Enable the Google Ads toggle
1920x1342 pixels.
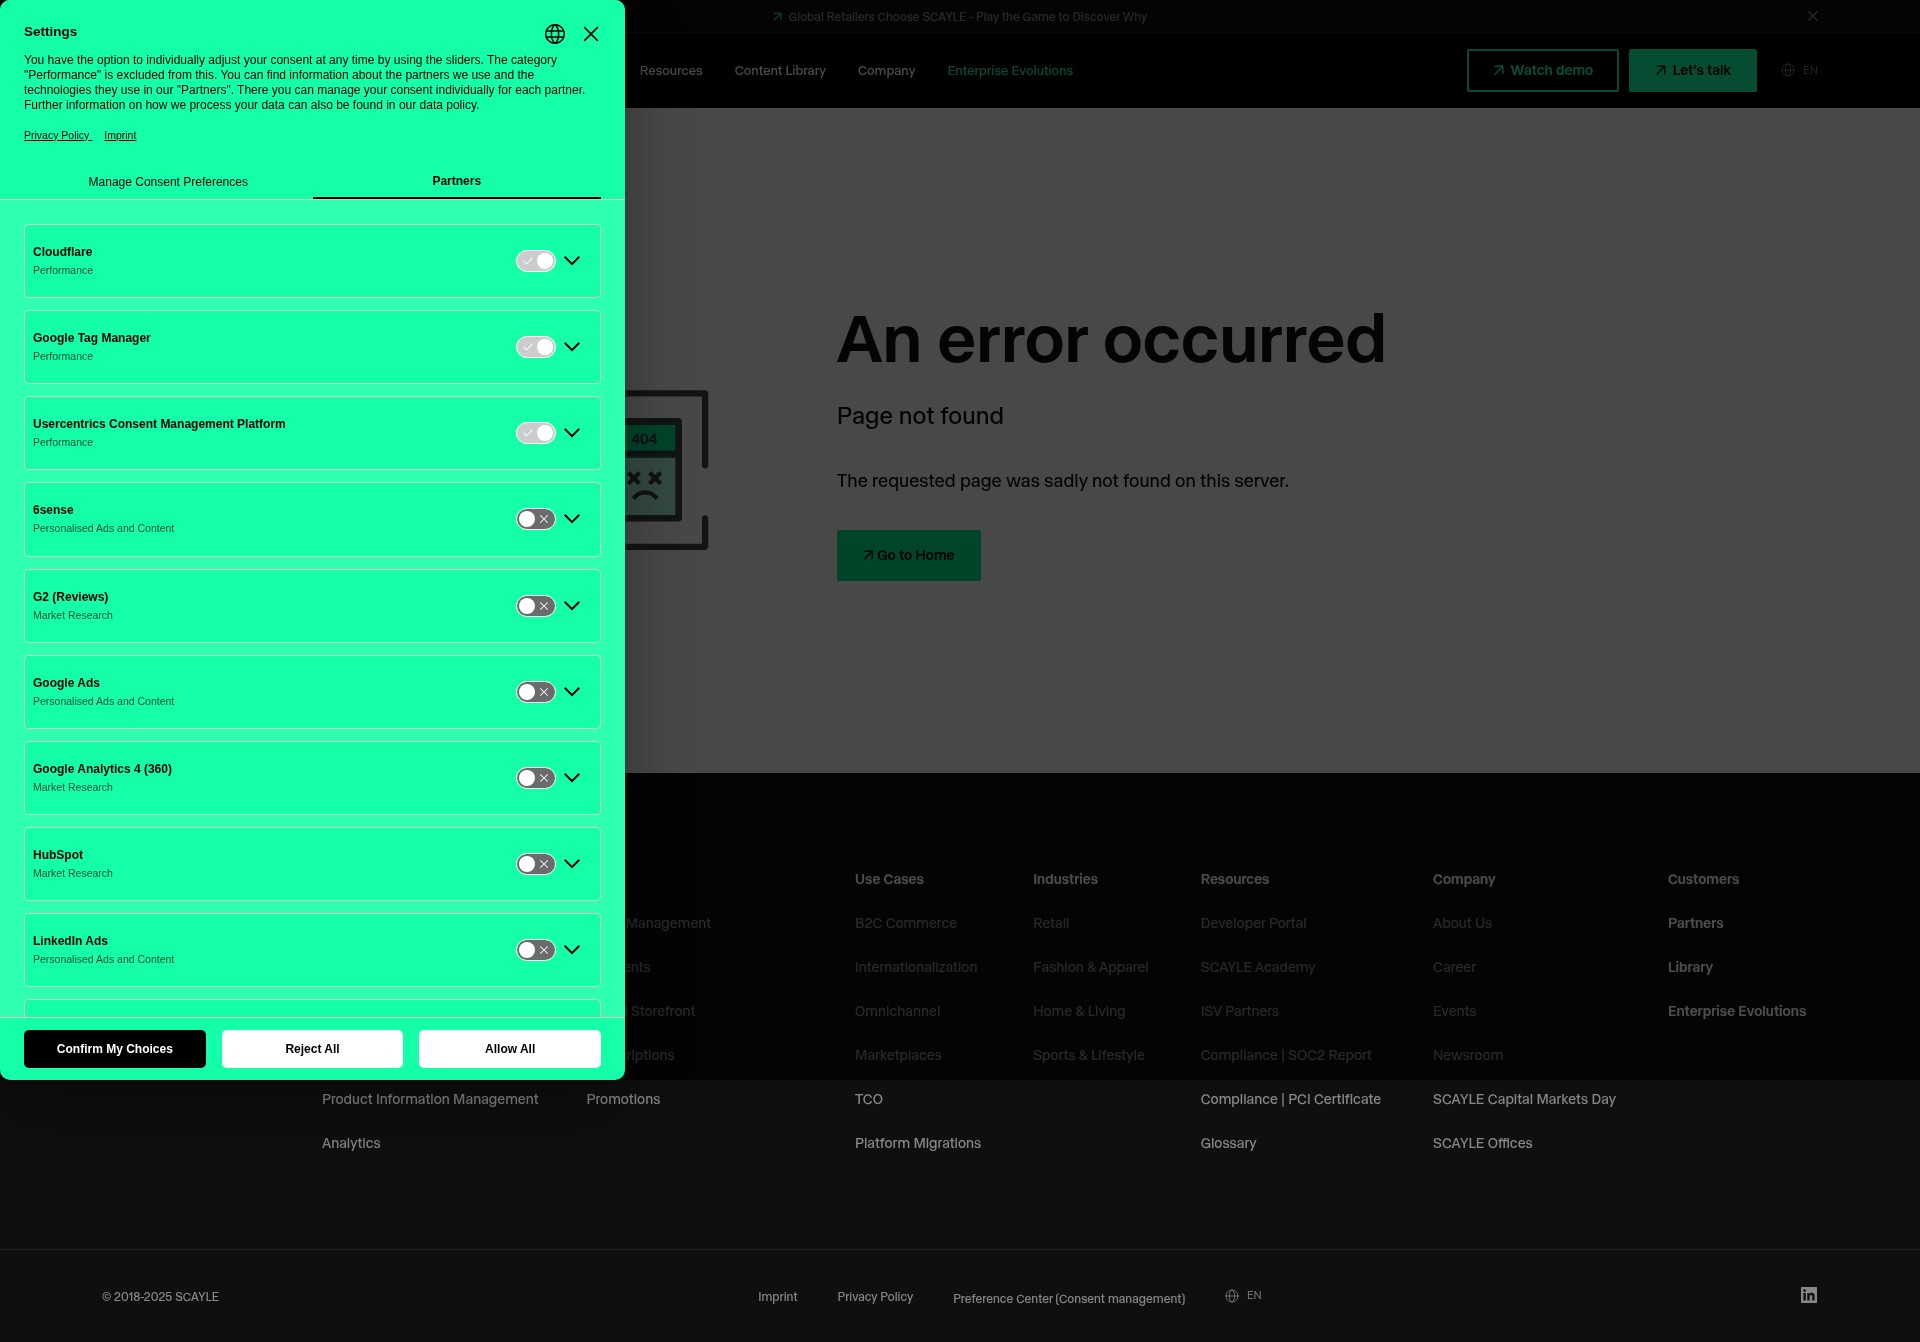536,692
